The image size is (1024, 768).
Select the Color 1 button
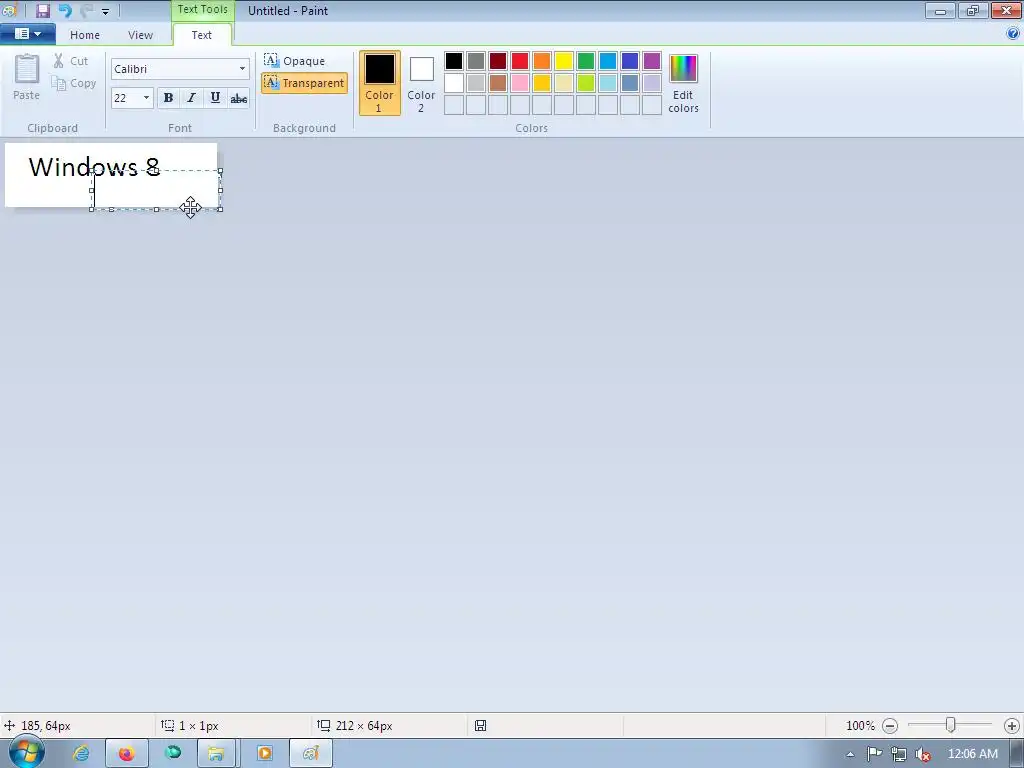[x=379, y=83]
